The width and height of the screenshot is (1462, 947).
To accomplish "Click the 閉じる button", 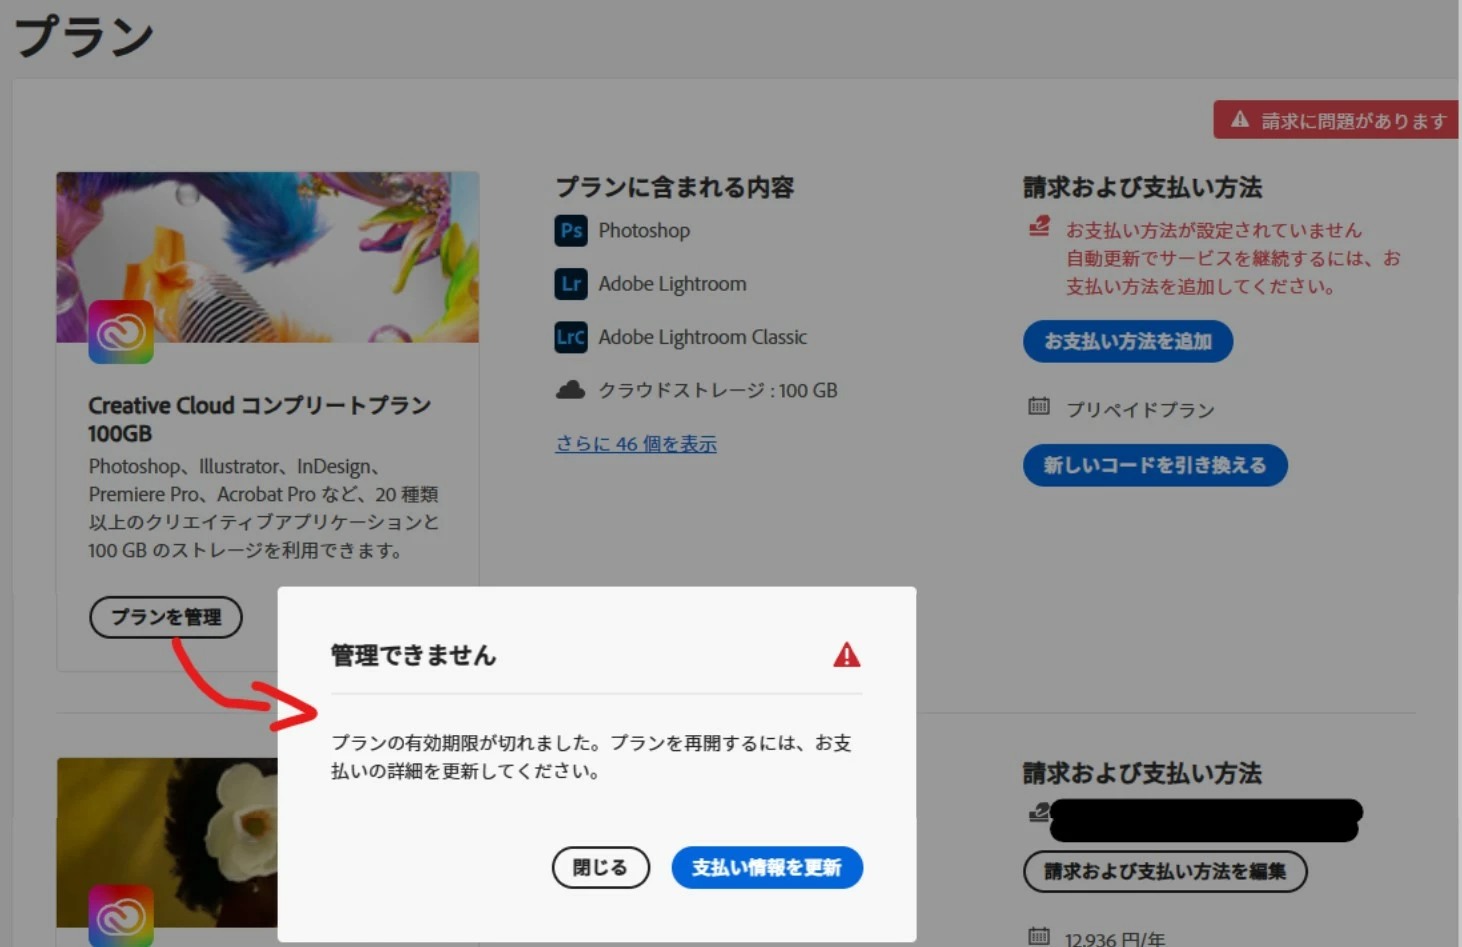I will point(600,867).
